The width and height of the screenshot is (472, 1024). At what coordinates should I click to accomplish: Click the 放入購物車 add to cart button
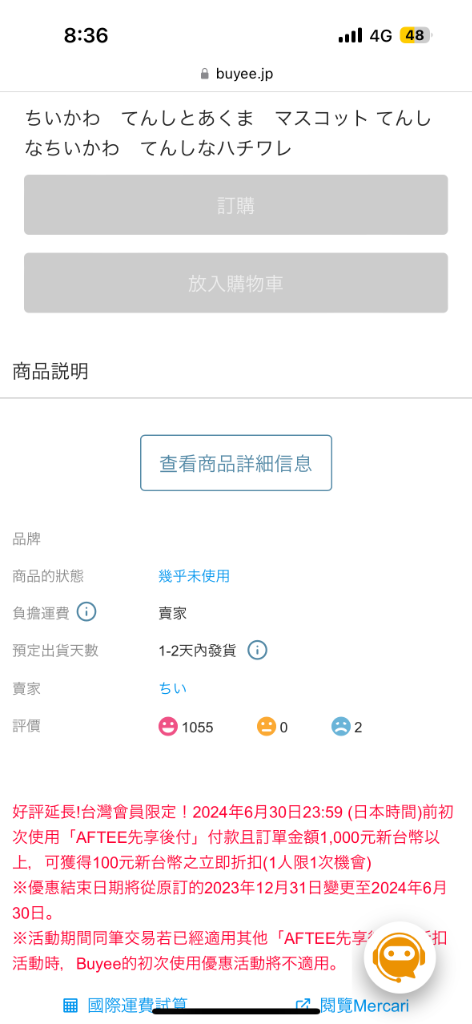tap(236, 283)
